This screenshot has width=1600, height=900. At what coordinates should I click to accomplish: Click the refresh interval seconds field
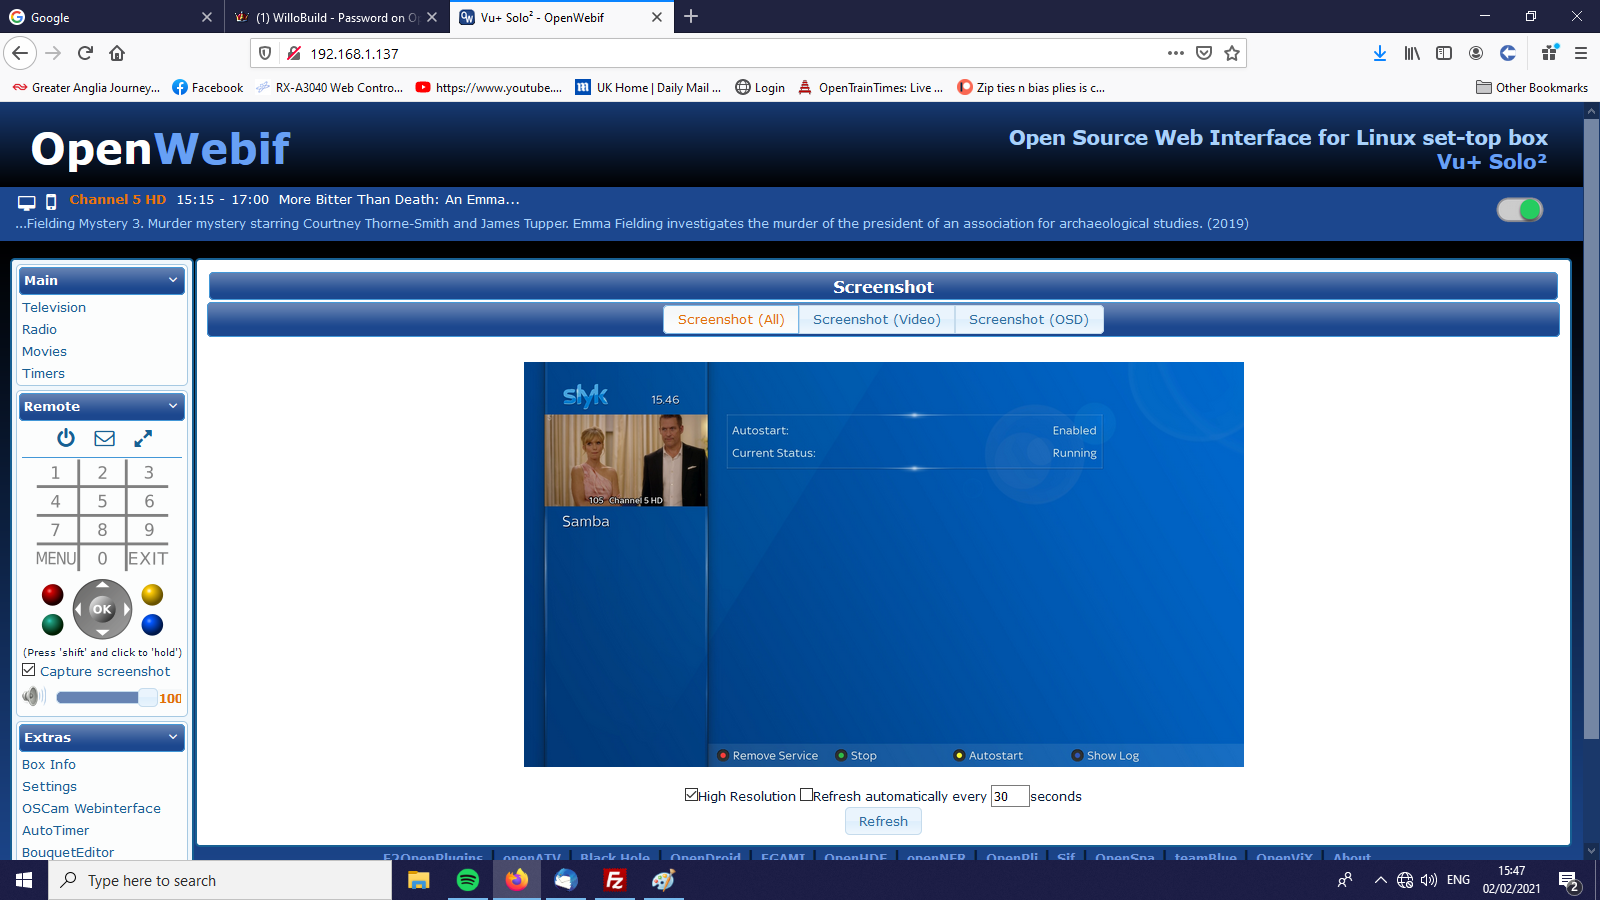pos(1010,796)
